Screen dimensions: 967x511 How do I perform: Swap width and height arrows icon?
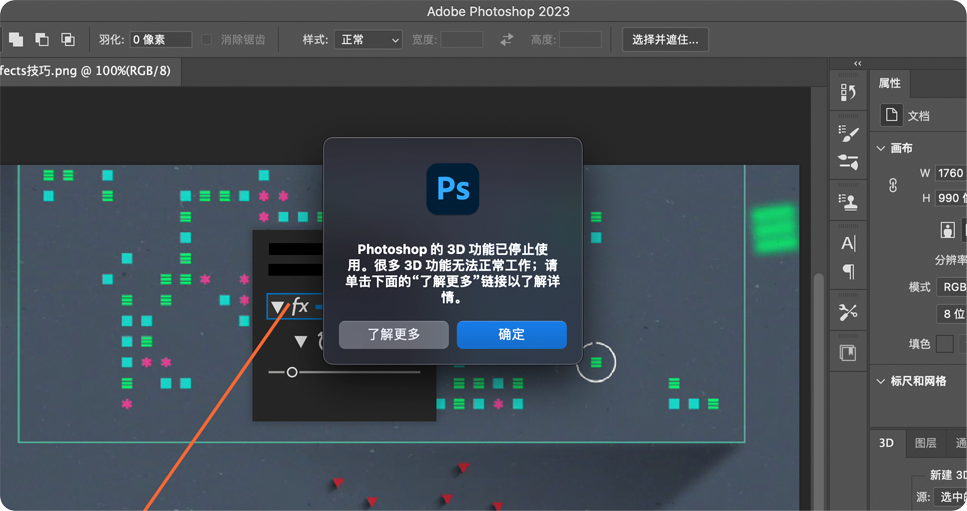coord(506,39)
